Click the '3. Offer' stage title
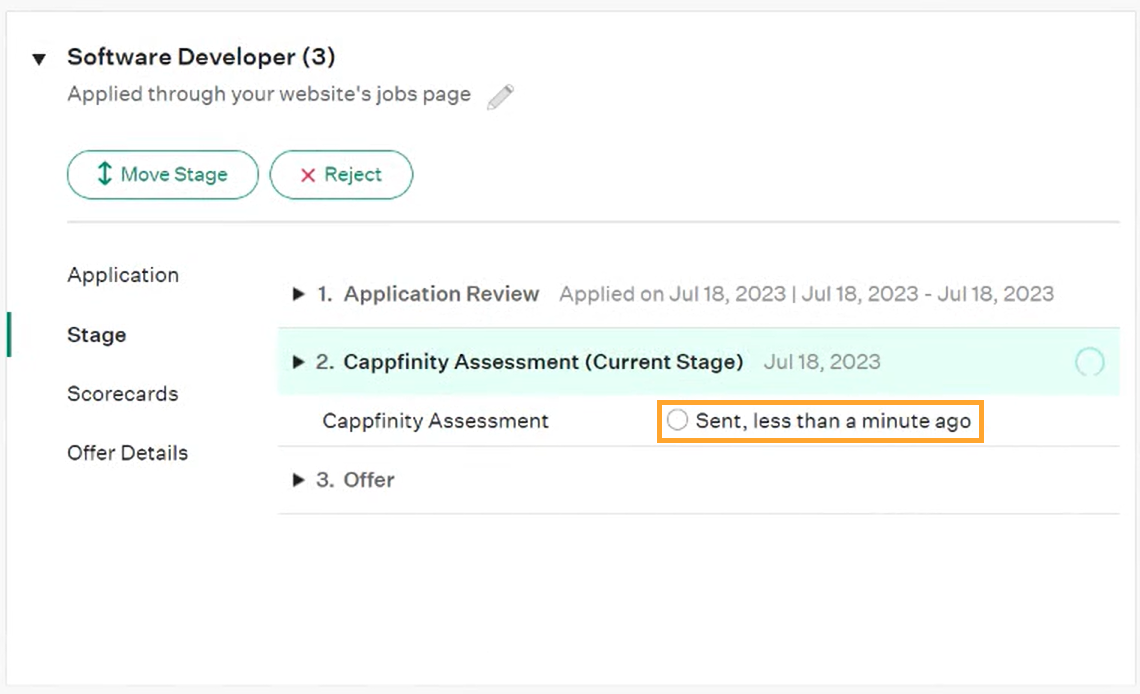 tap(356, 480)
